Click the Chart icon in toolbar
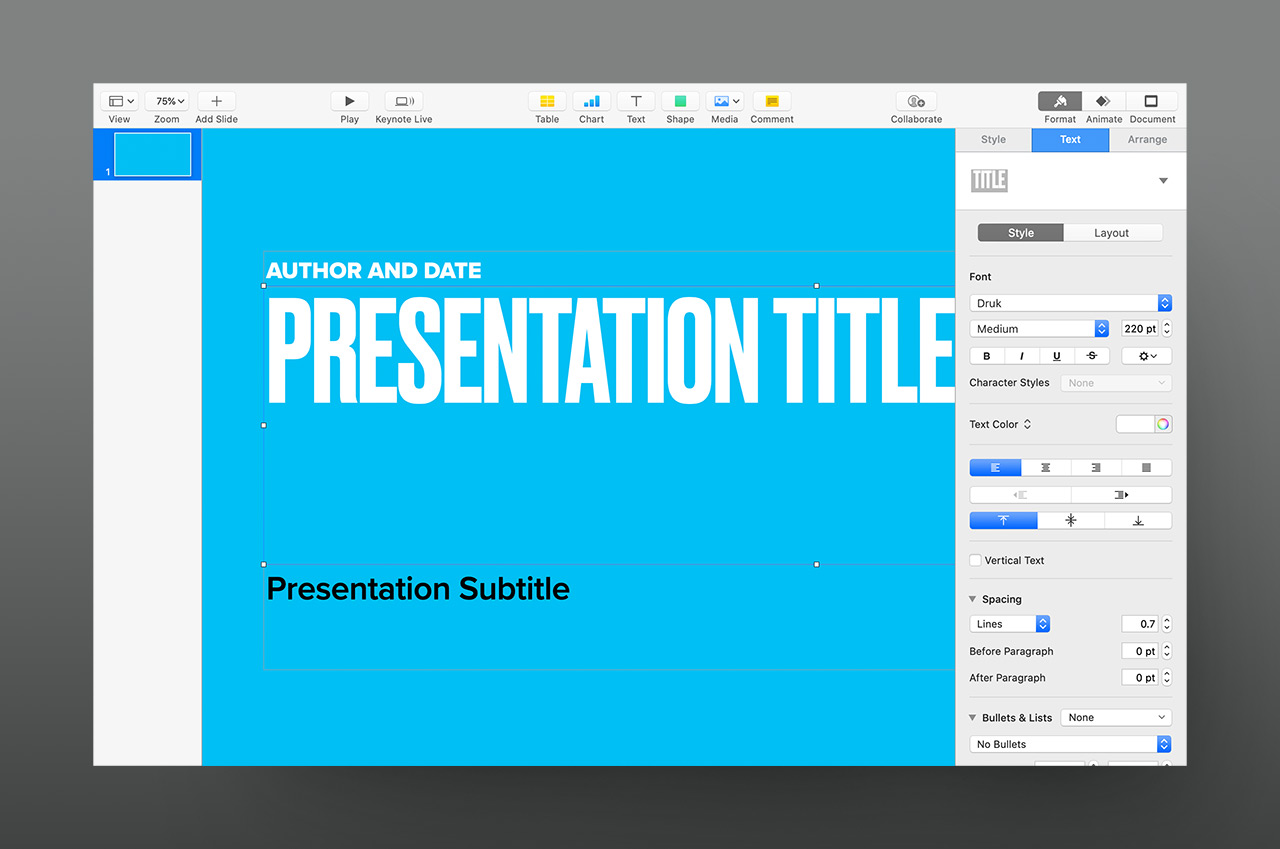Screen dimensions: 1280x849 click(x=591, y=101)
